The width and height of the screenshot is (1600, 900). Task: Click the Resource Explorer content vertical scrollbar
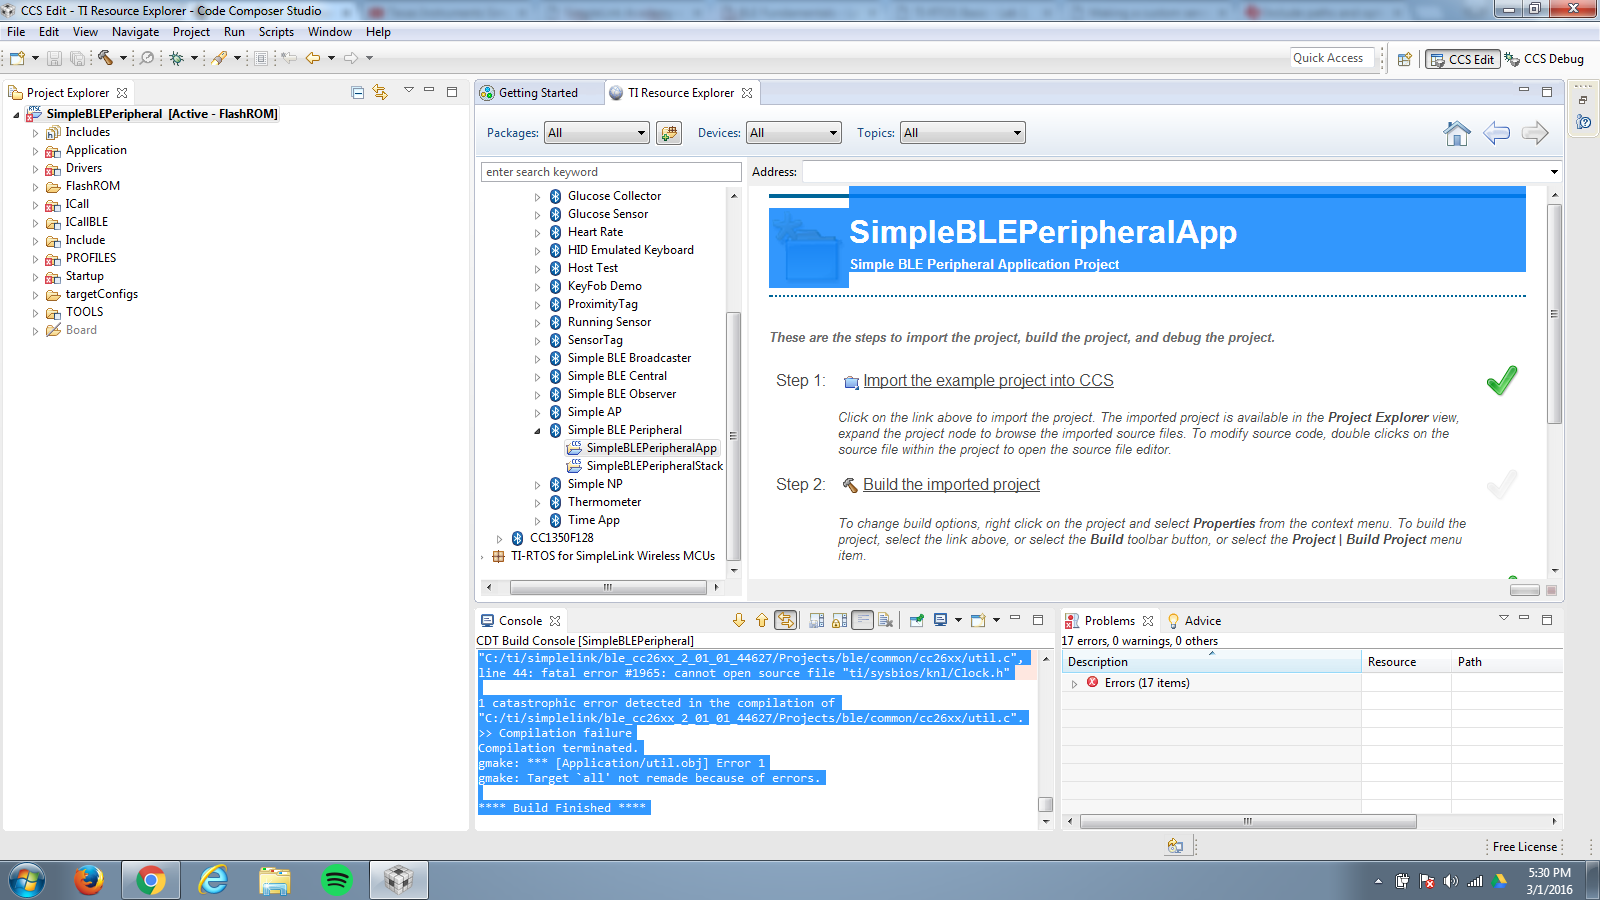(x=1554, y=314)
